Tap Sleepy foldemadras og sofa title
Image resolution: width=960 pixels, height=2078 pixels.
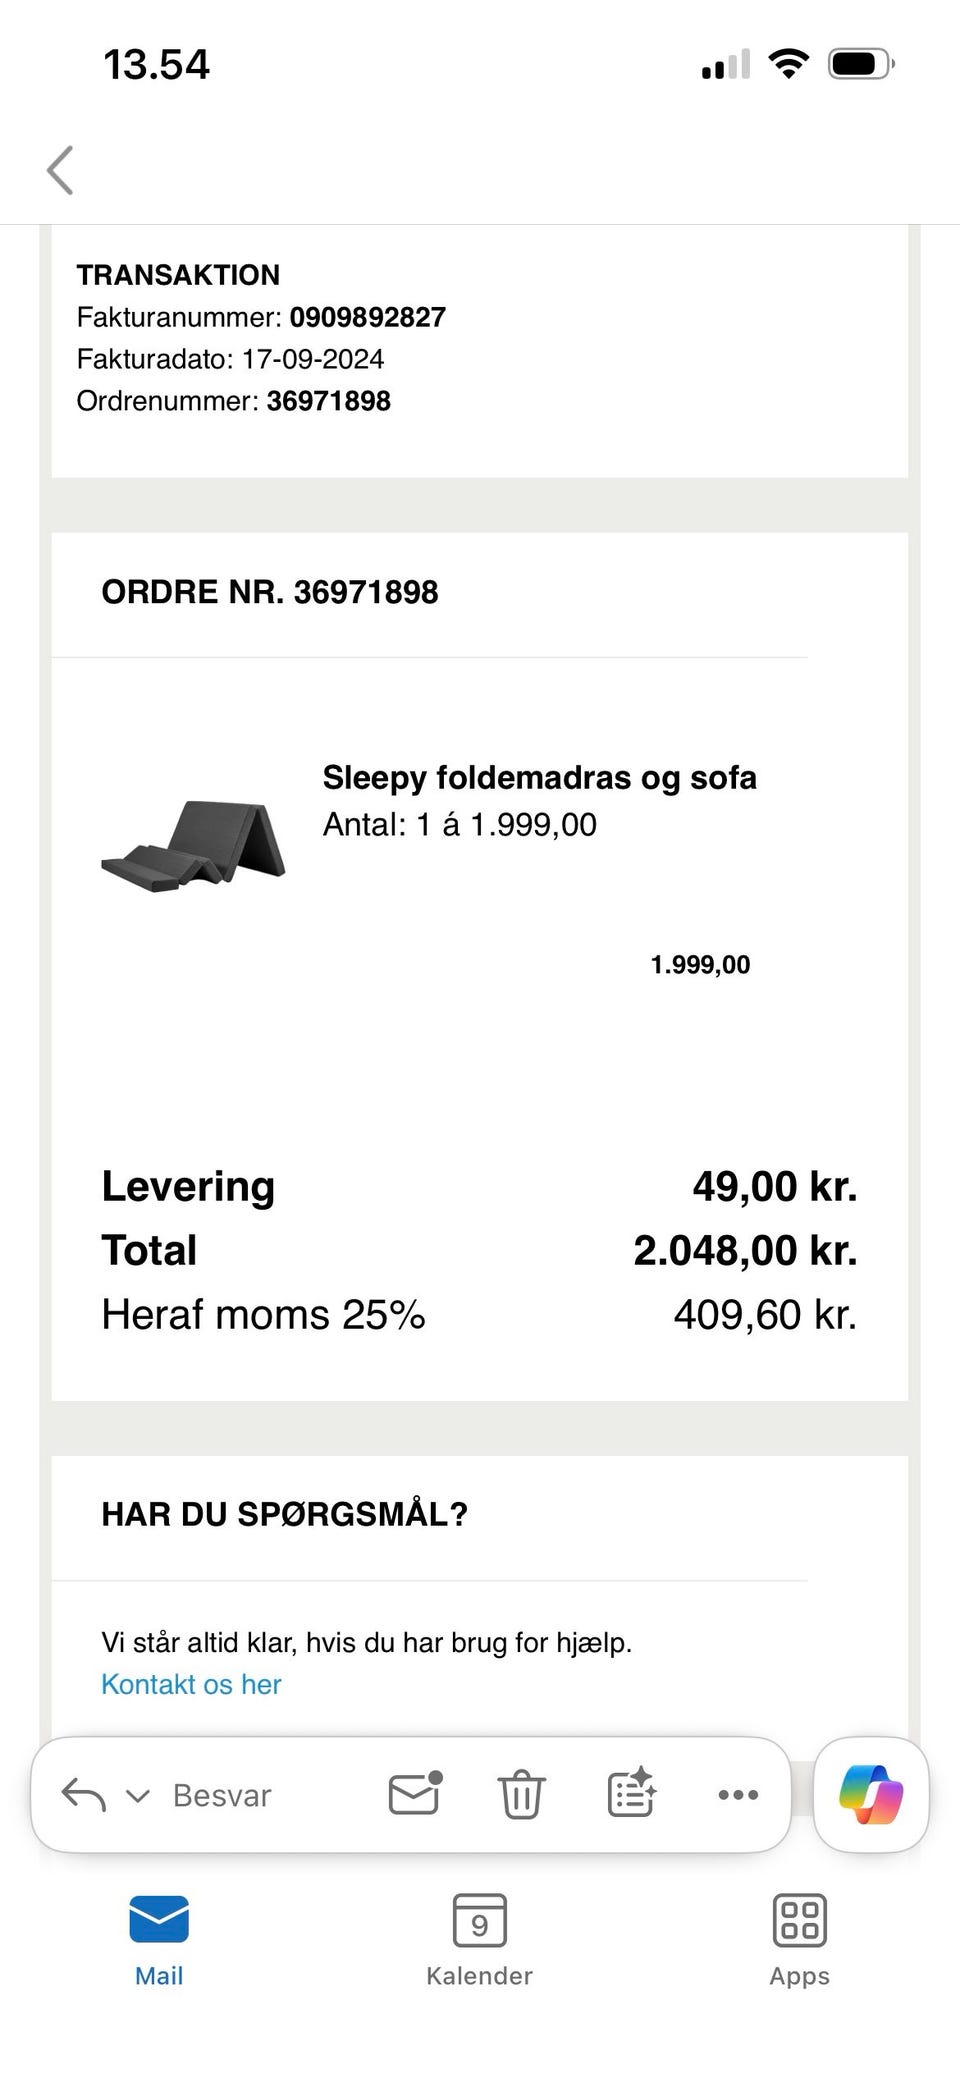(539, 777)
